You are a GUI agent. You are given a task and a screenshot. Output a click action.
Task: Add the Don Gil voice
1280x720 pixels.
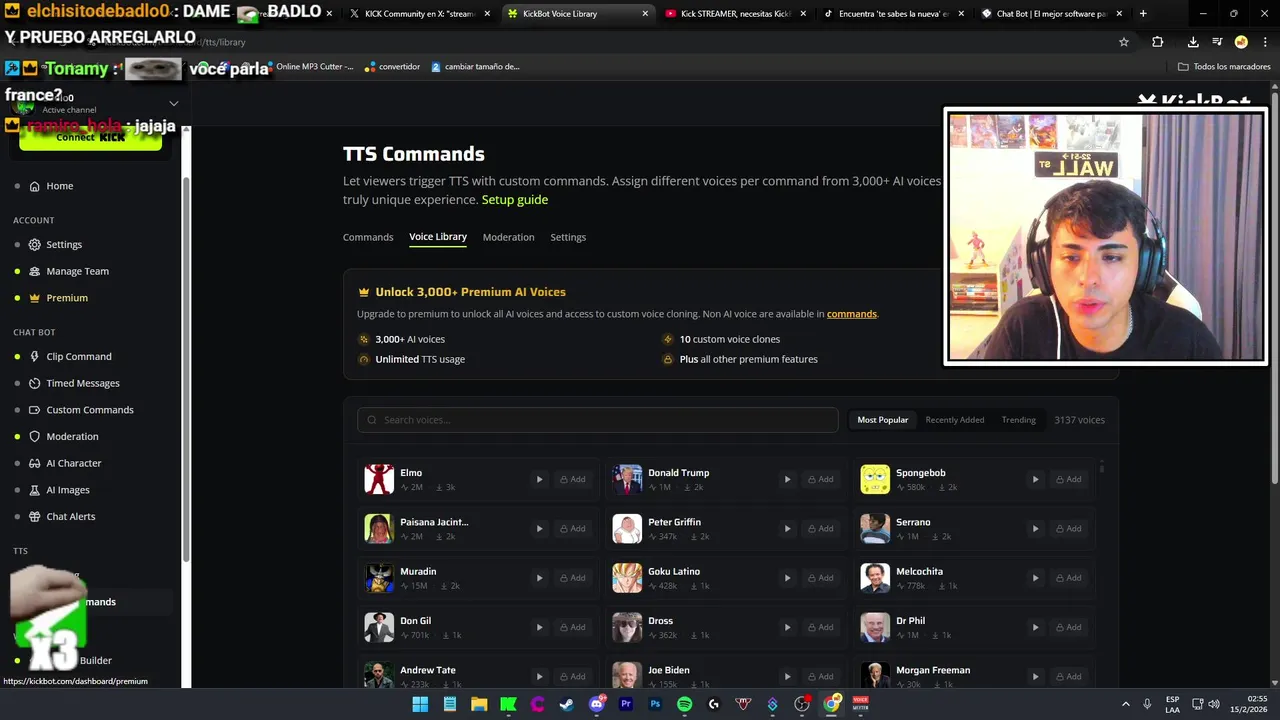tap(572, 627)
